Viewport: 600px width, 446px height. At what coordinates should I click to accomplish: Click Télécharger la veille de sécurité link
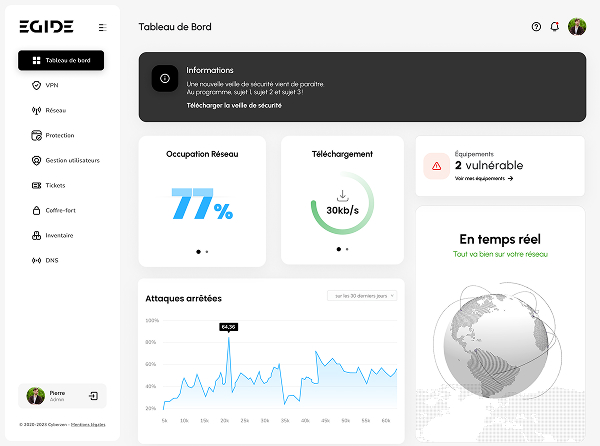point(234,106)
